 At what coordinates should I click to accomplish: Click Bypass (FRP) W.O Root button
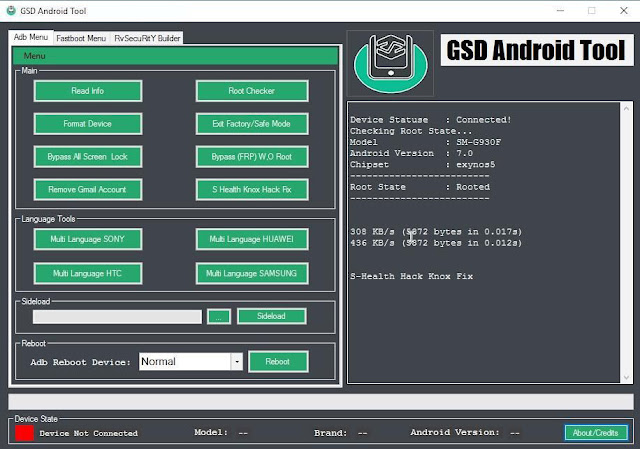252,157
